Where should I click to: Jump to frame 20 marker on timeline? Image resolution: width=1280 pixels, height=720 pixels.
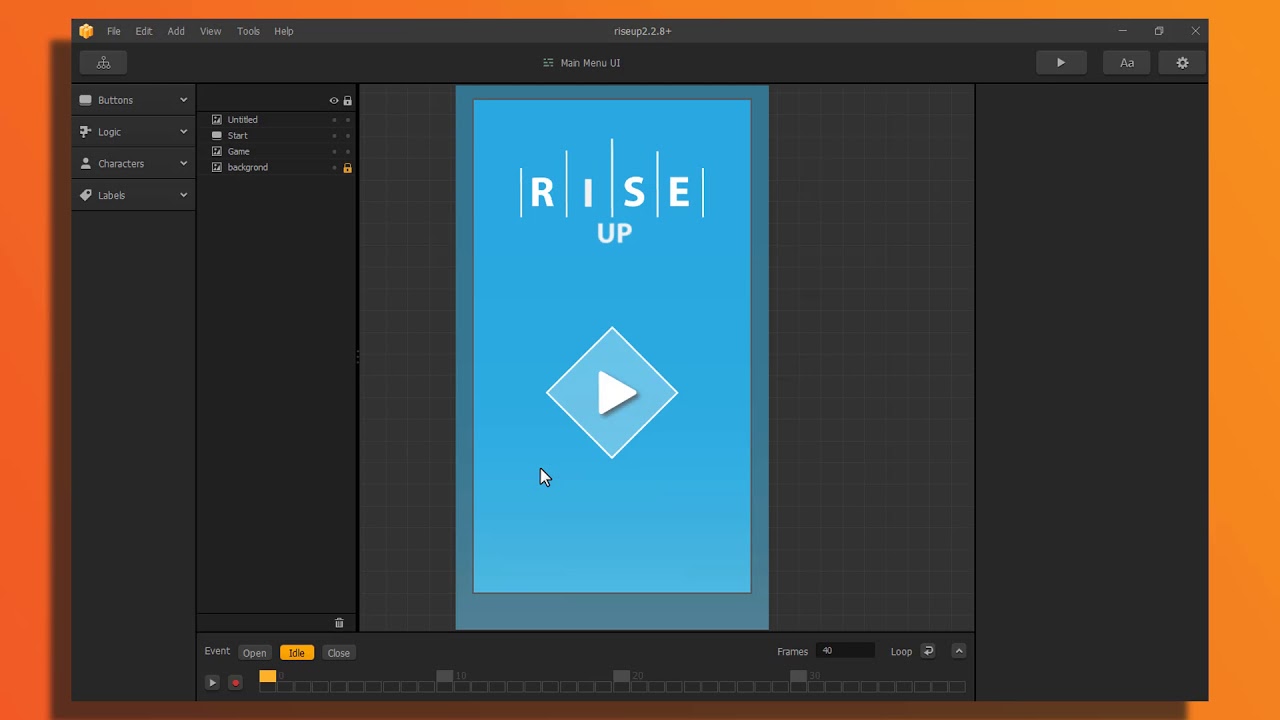pyautogui.click(x=621, y=677)
